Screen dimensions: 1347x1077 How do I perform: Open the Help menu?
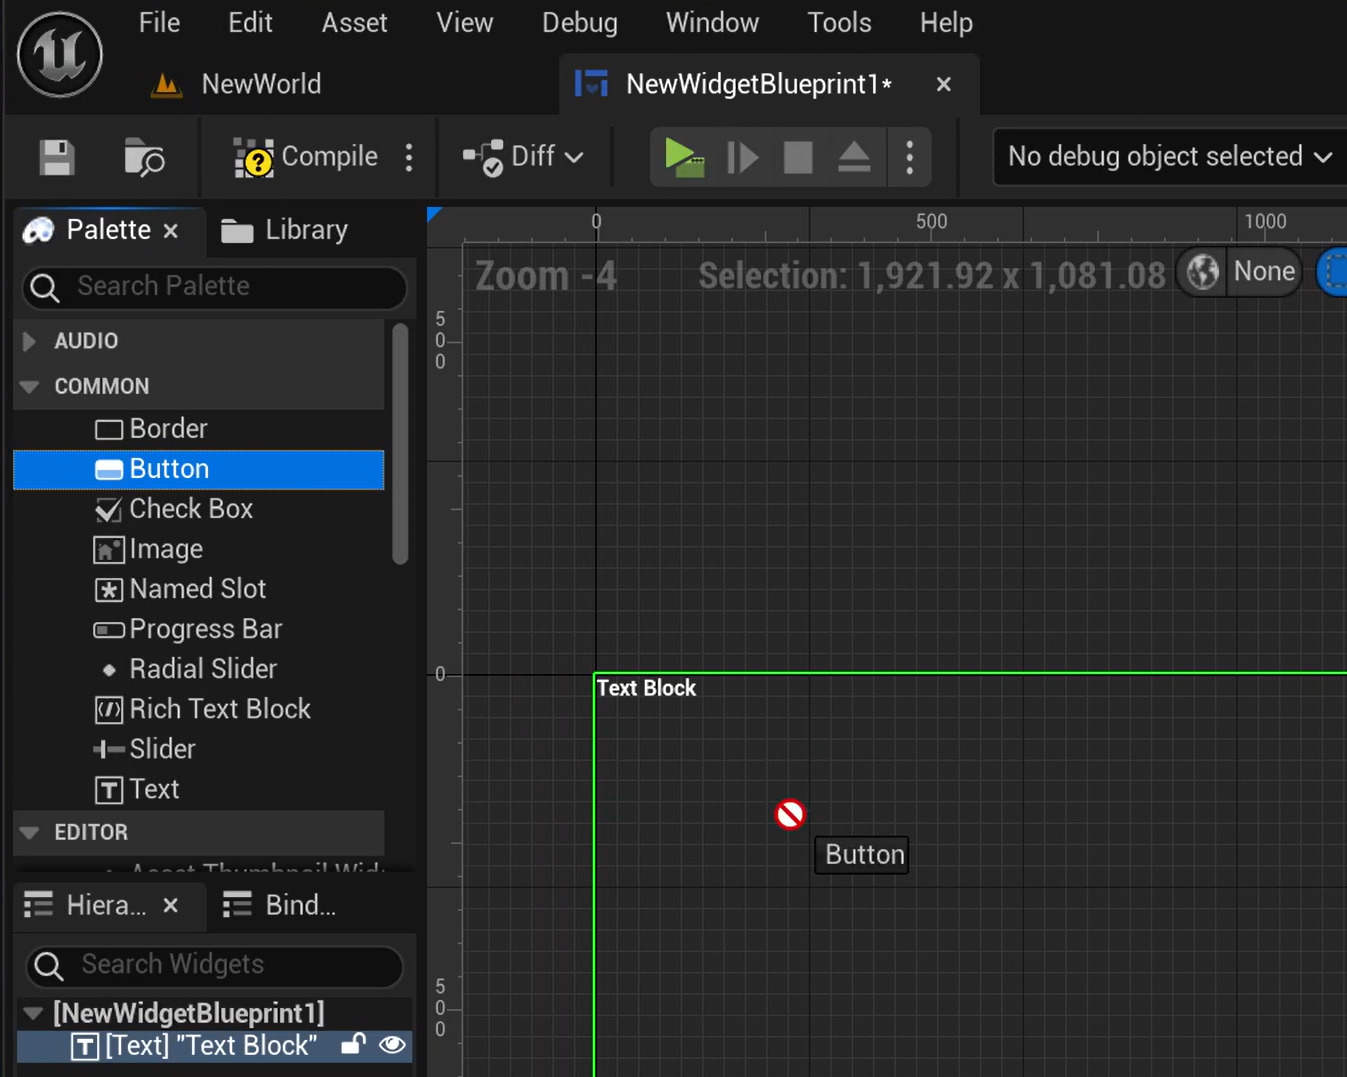point(946,22)
